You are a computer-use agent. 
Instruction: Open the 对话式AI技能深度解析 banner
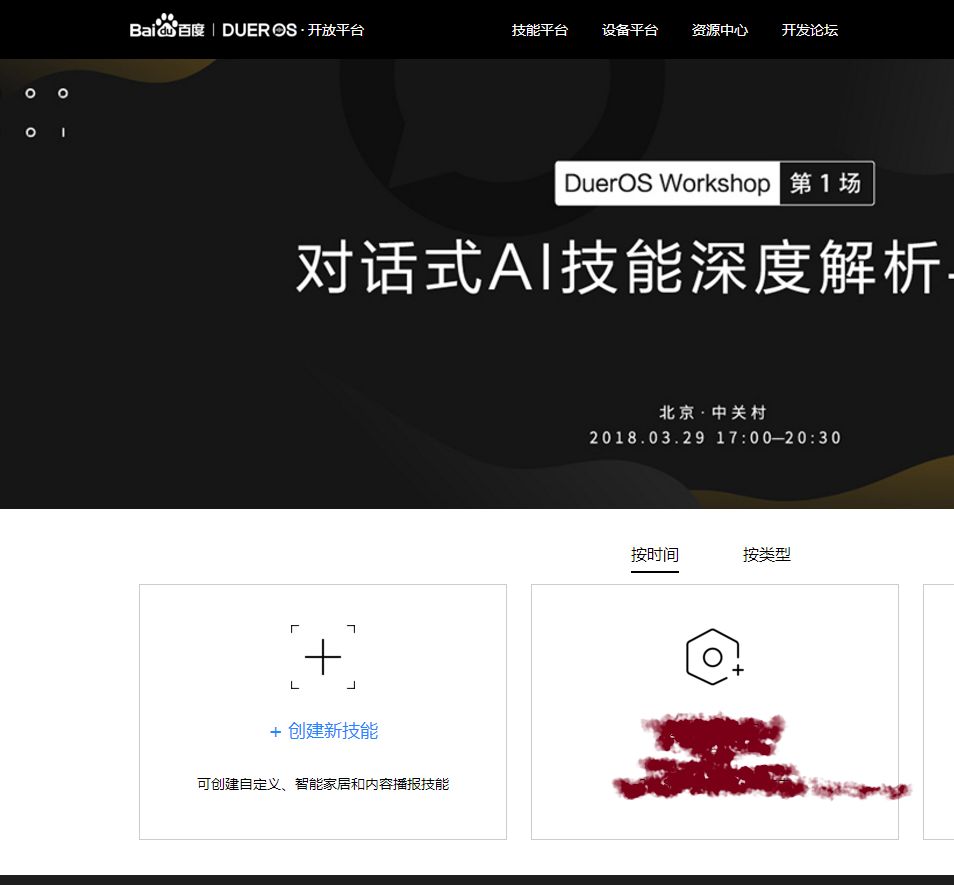[624, 267]
